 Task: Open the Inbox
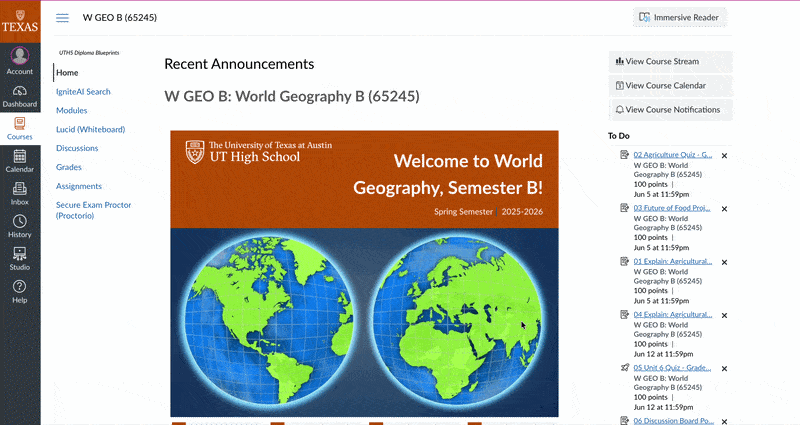pos(20,194)
